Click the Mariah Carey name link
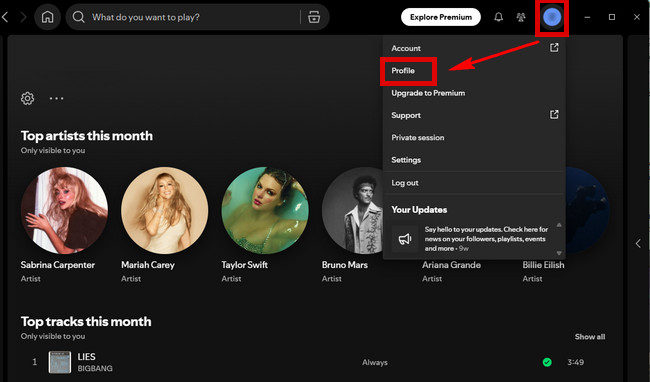Image resolution: width=650 pixels, height=382 pixels. coord(148,265)
